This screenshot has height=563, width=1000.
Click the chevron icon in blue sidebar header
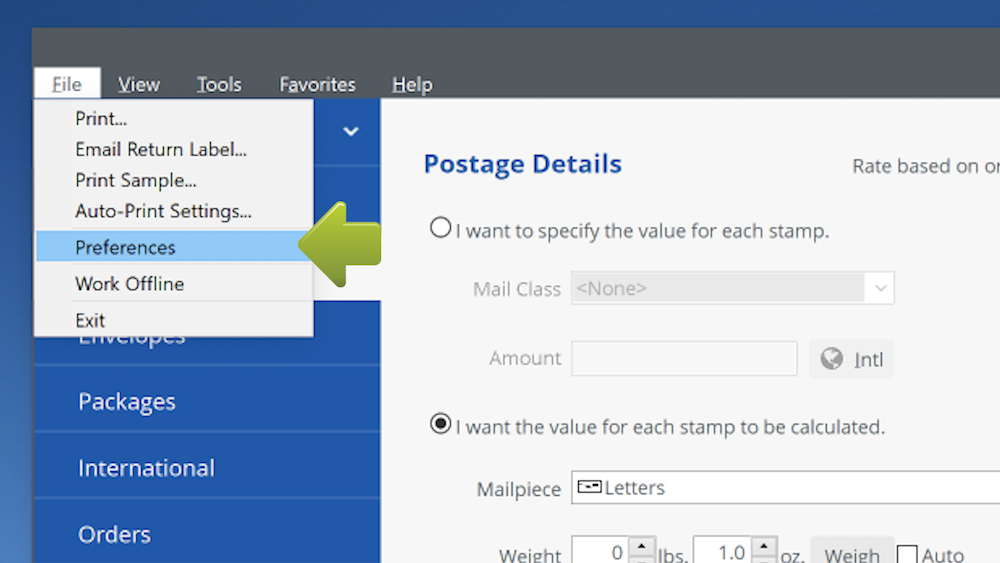tap(351, 131)
